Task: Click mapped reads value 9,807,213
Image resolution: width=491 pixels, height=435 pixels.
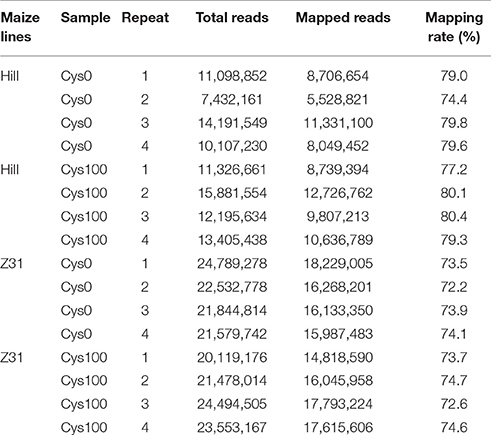Action: tap(338, 216)
